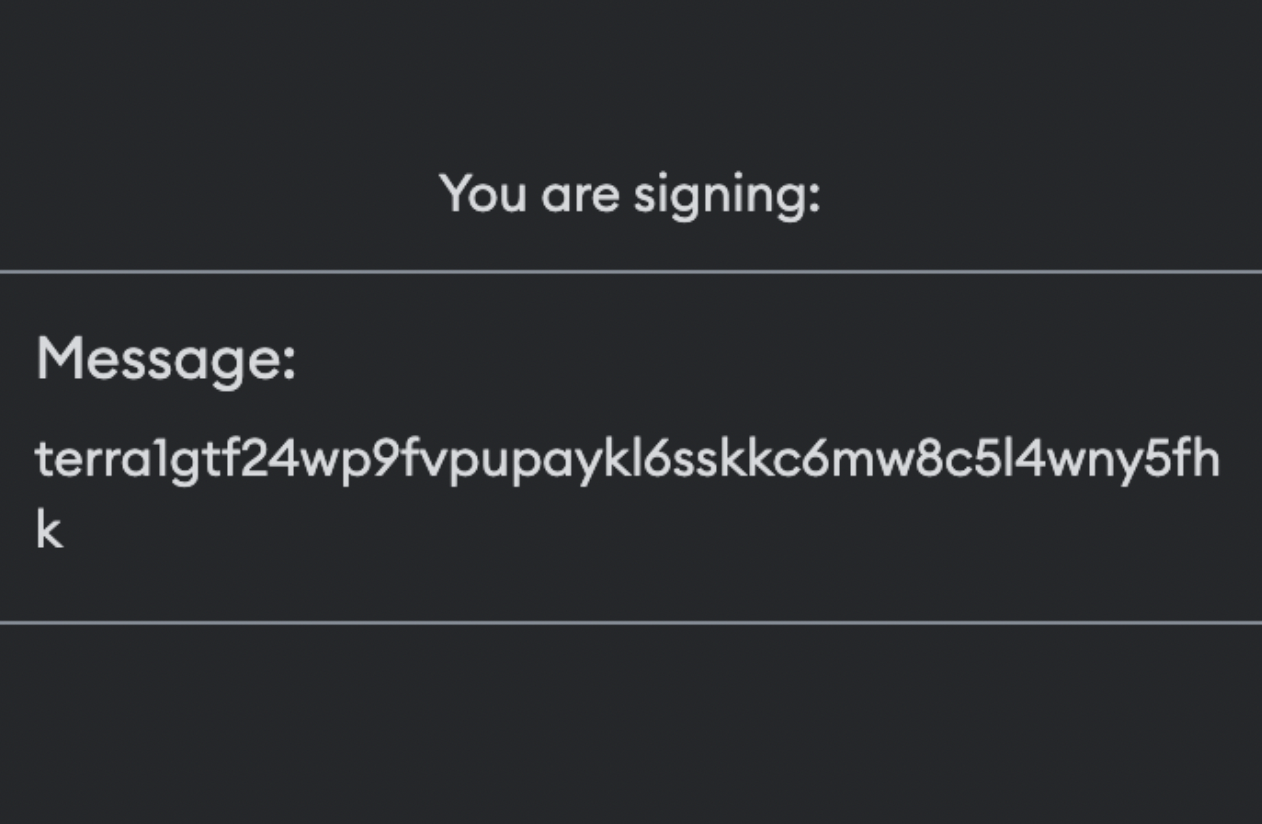
Task: Click the divider line beneath the heading
Action: click(631, 271)
